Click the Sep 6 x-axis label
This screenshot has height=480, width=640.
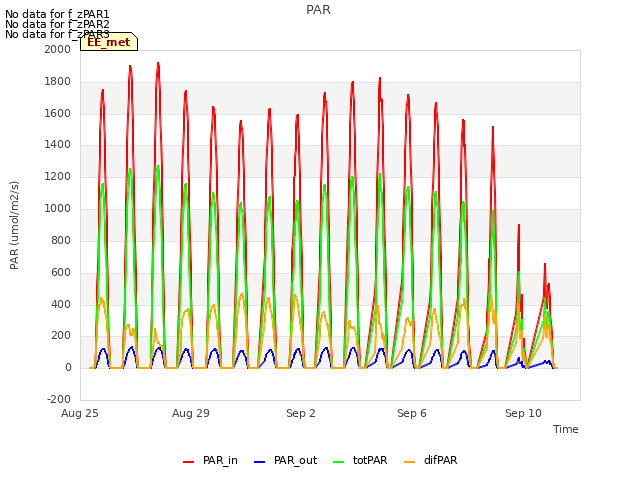coord(412,413)
